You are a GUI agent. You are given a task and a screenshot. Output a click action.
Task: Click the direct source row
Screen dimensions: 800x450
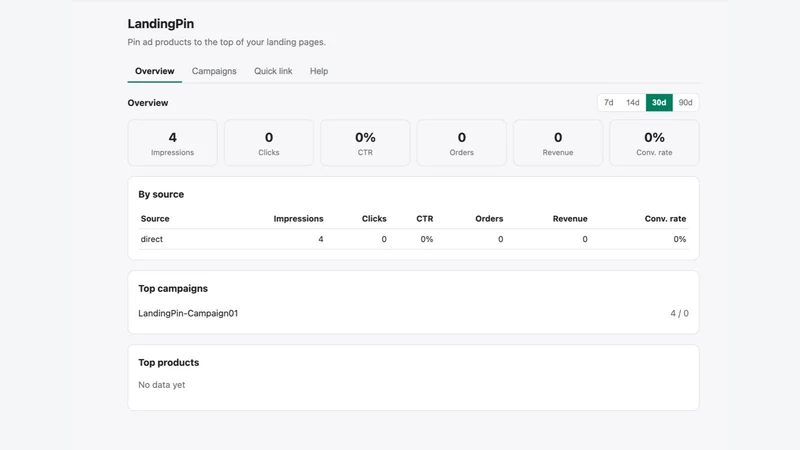pos(413,239)
